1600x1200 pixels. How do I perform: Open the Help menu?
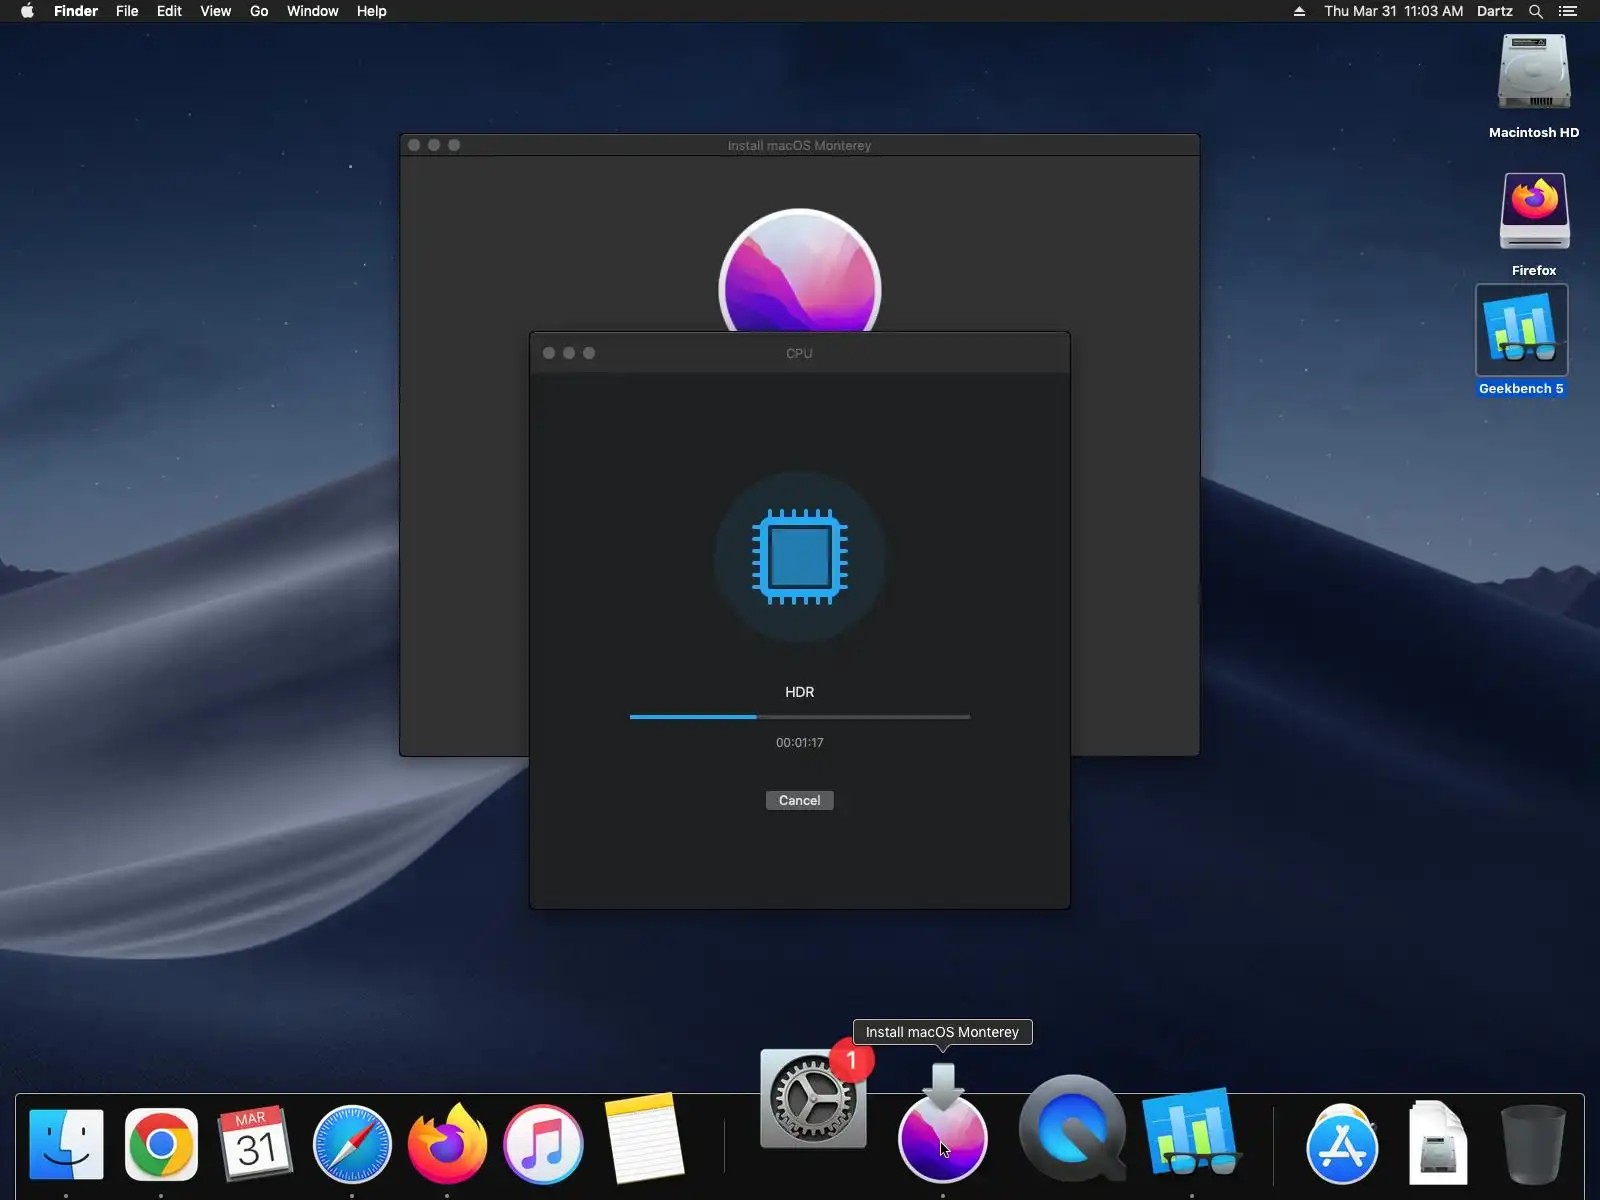(371, 11)
